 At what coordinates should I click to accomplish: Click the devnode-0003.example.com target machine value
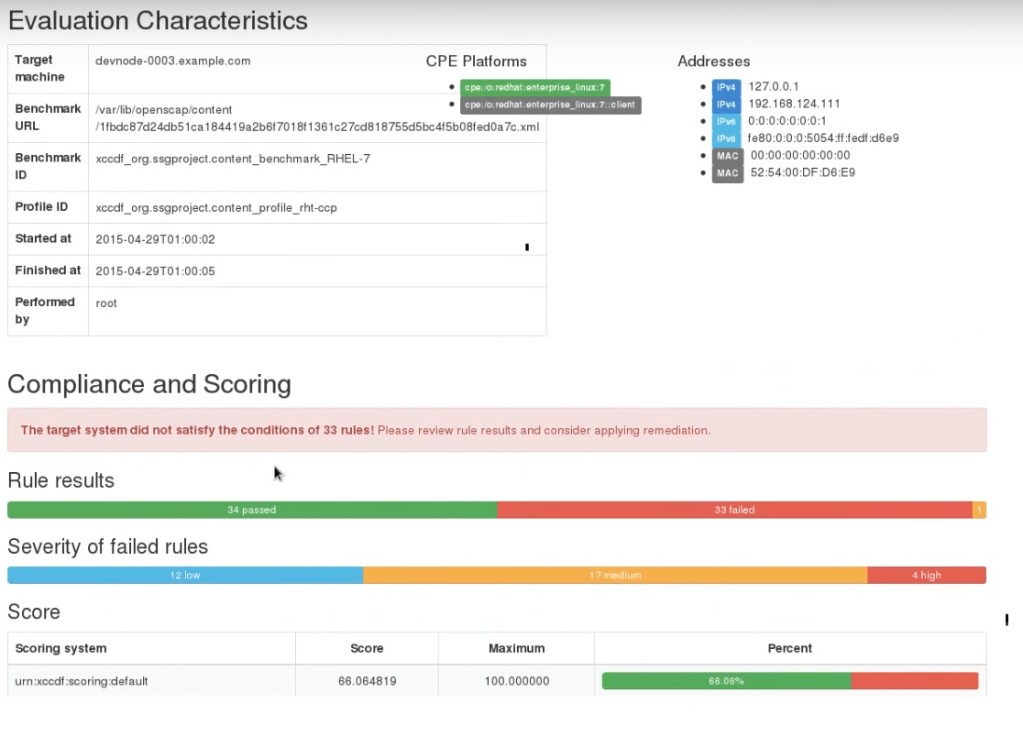(x=172, y=61)
